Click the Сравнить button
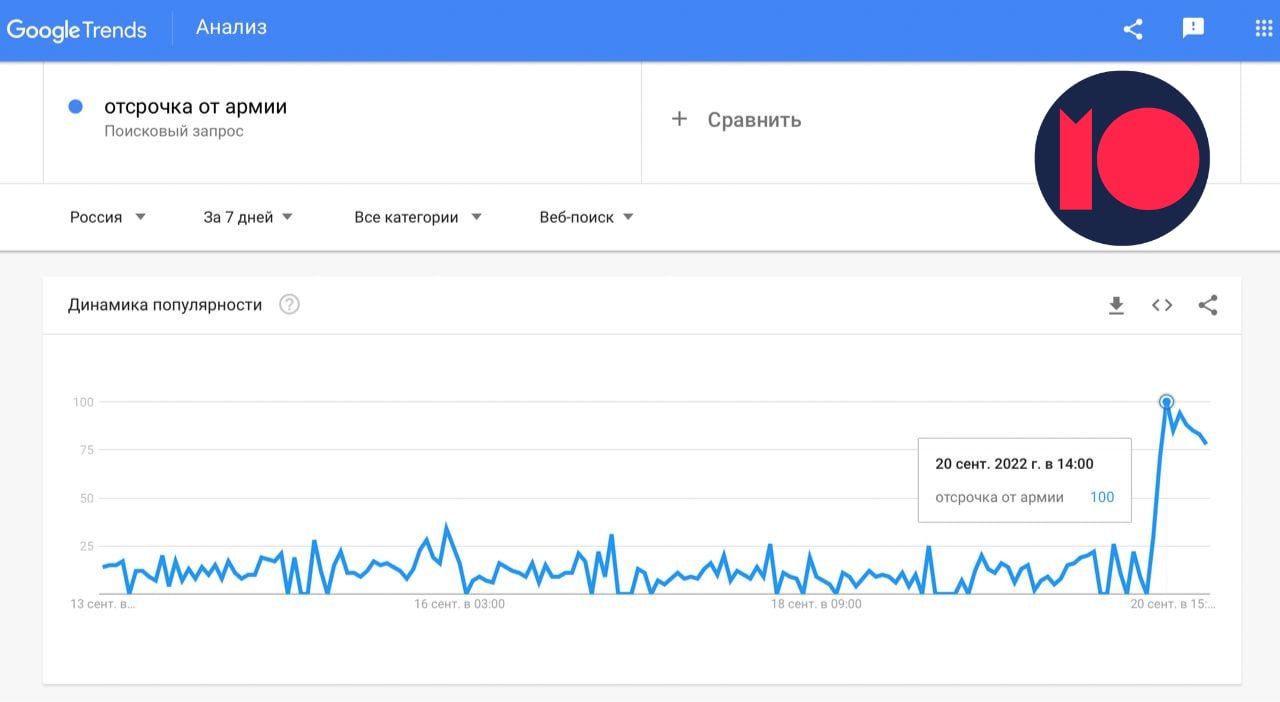 [x=754, y=120]
